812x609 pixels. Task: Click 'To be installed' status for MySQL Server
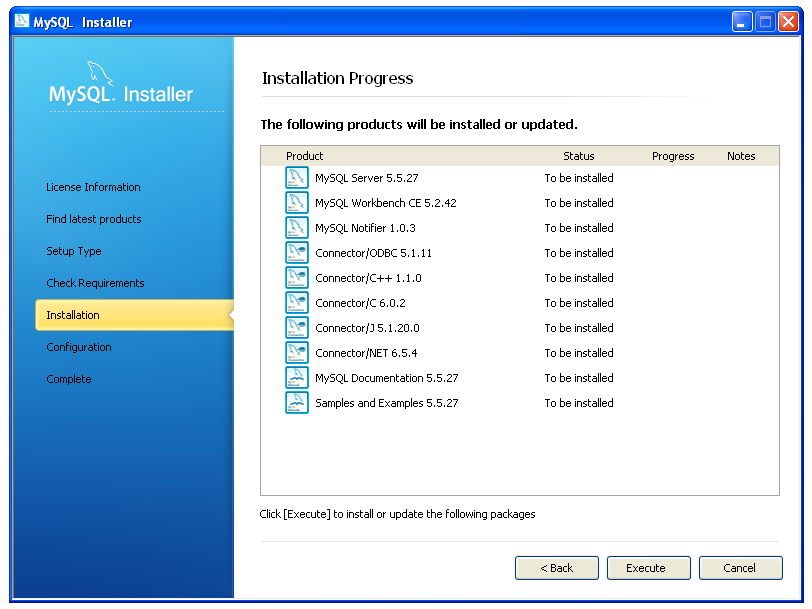click(x=579, y=178)
